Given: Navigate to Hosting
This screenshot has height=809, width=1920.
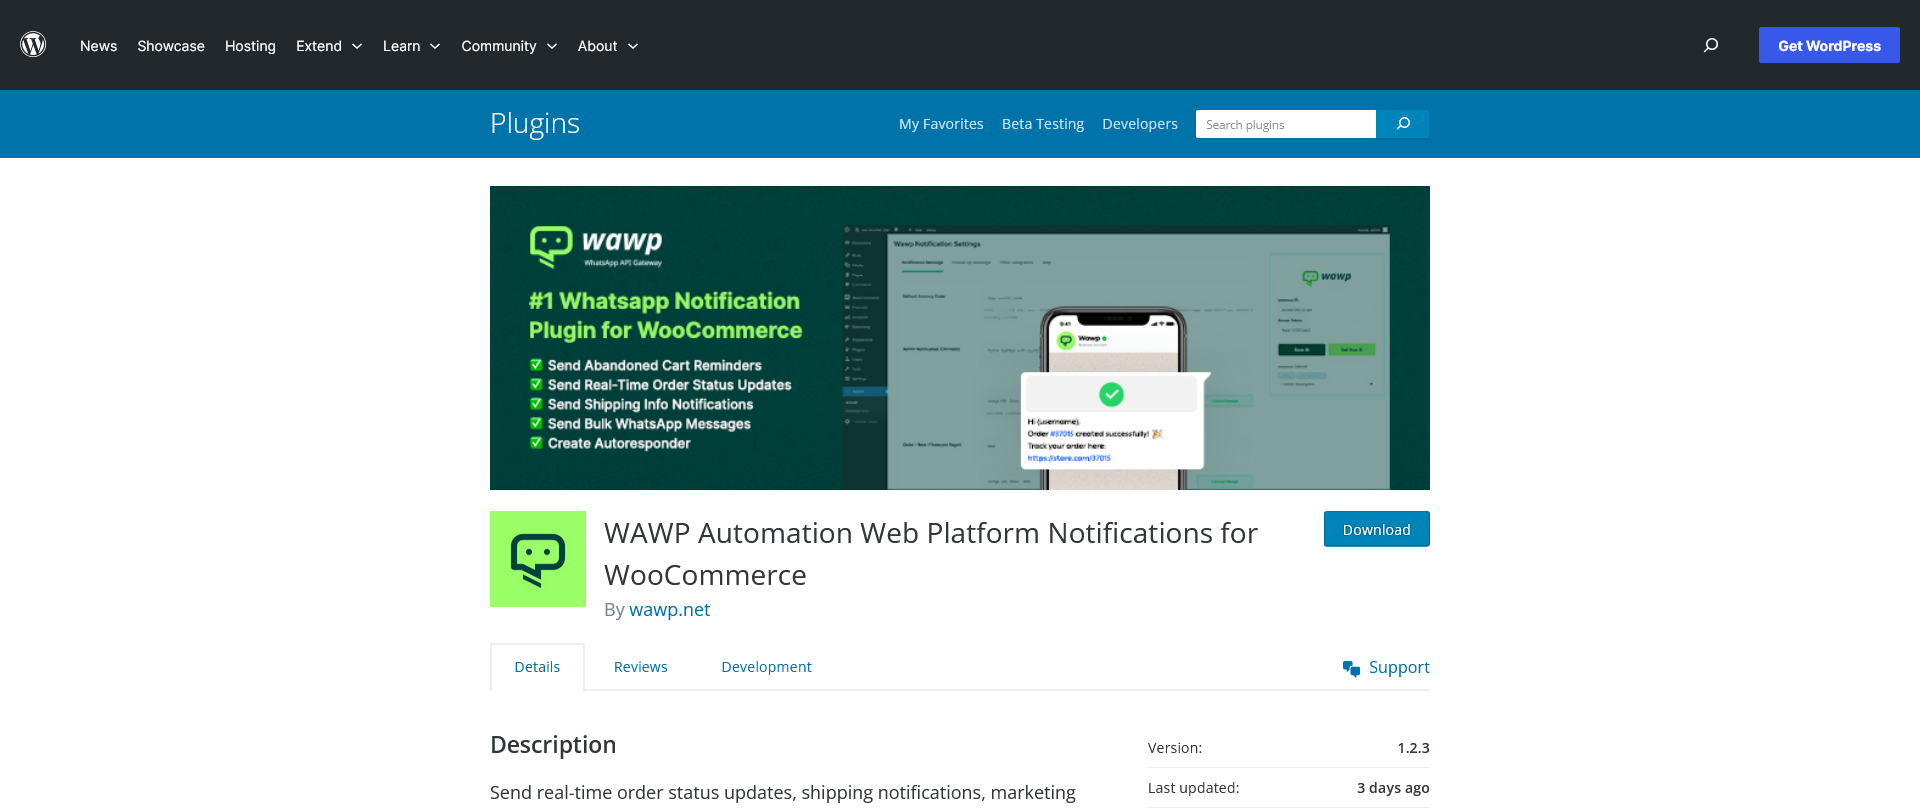Looking at the screenshot, I should (250, 46).
